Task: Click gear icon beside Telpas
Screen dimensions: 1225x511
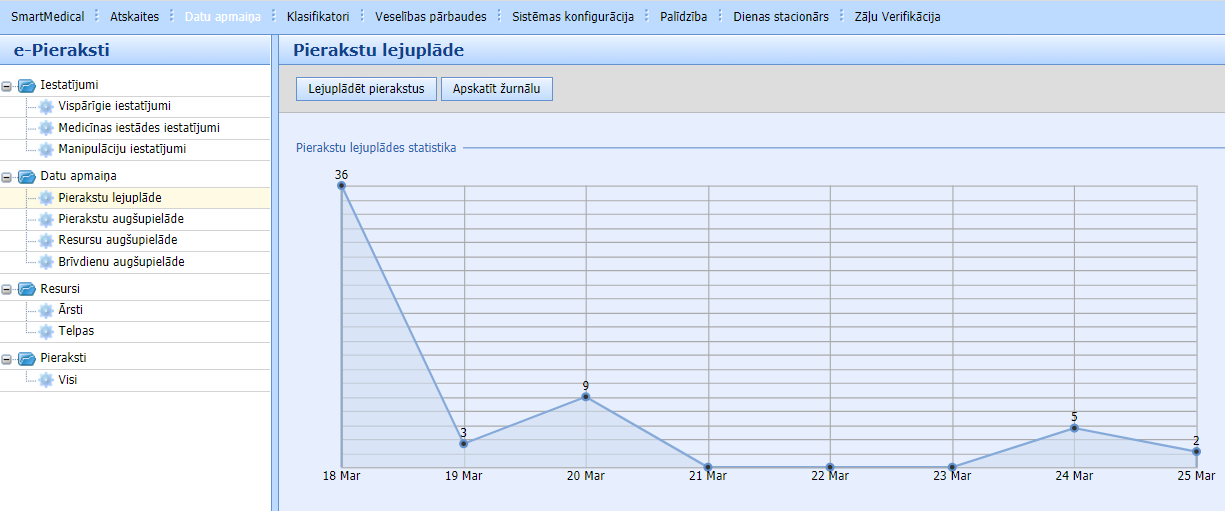Action: 46,332
